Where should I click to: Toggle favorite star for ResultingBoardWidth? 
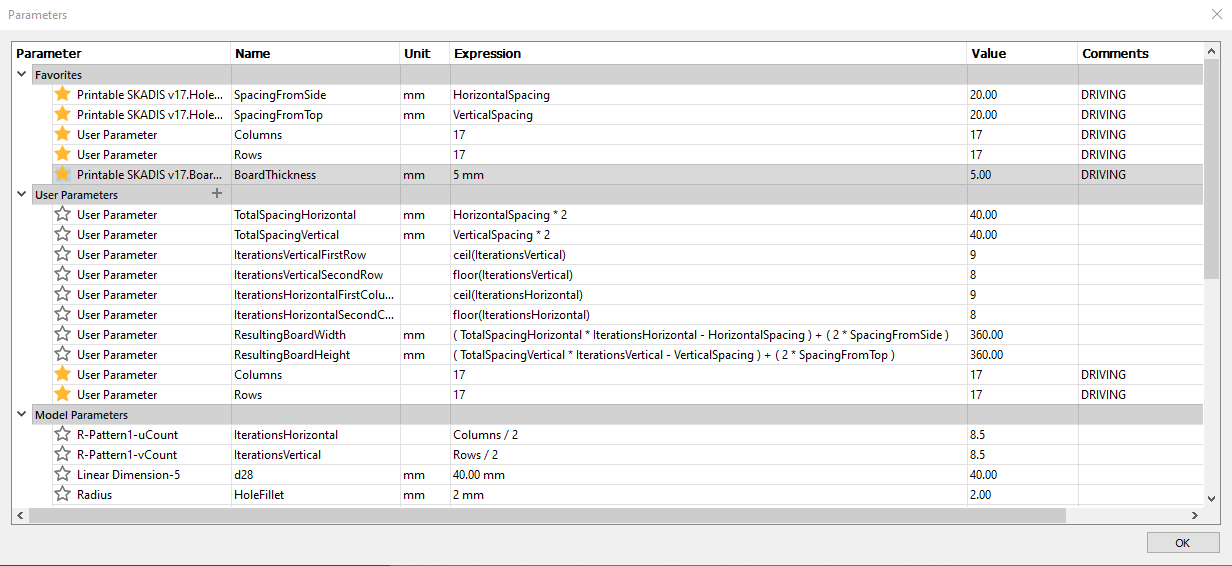pos(62,334)
